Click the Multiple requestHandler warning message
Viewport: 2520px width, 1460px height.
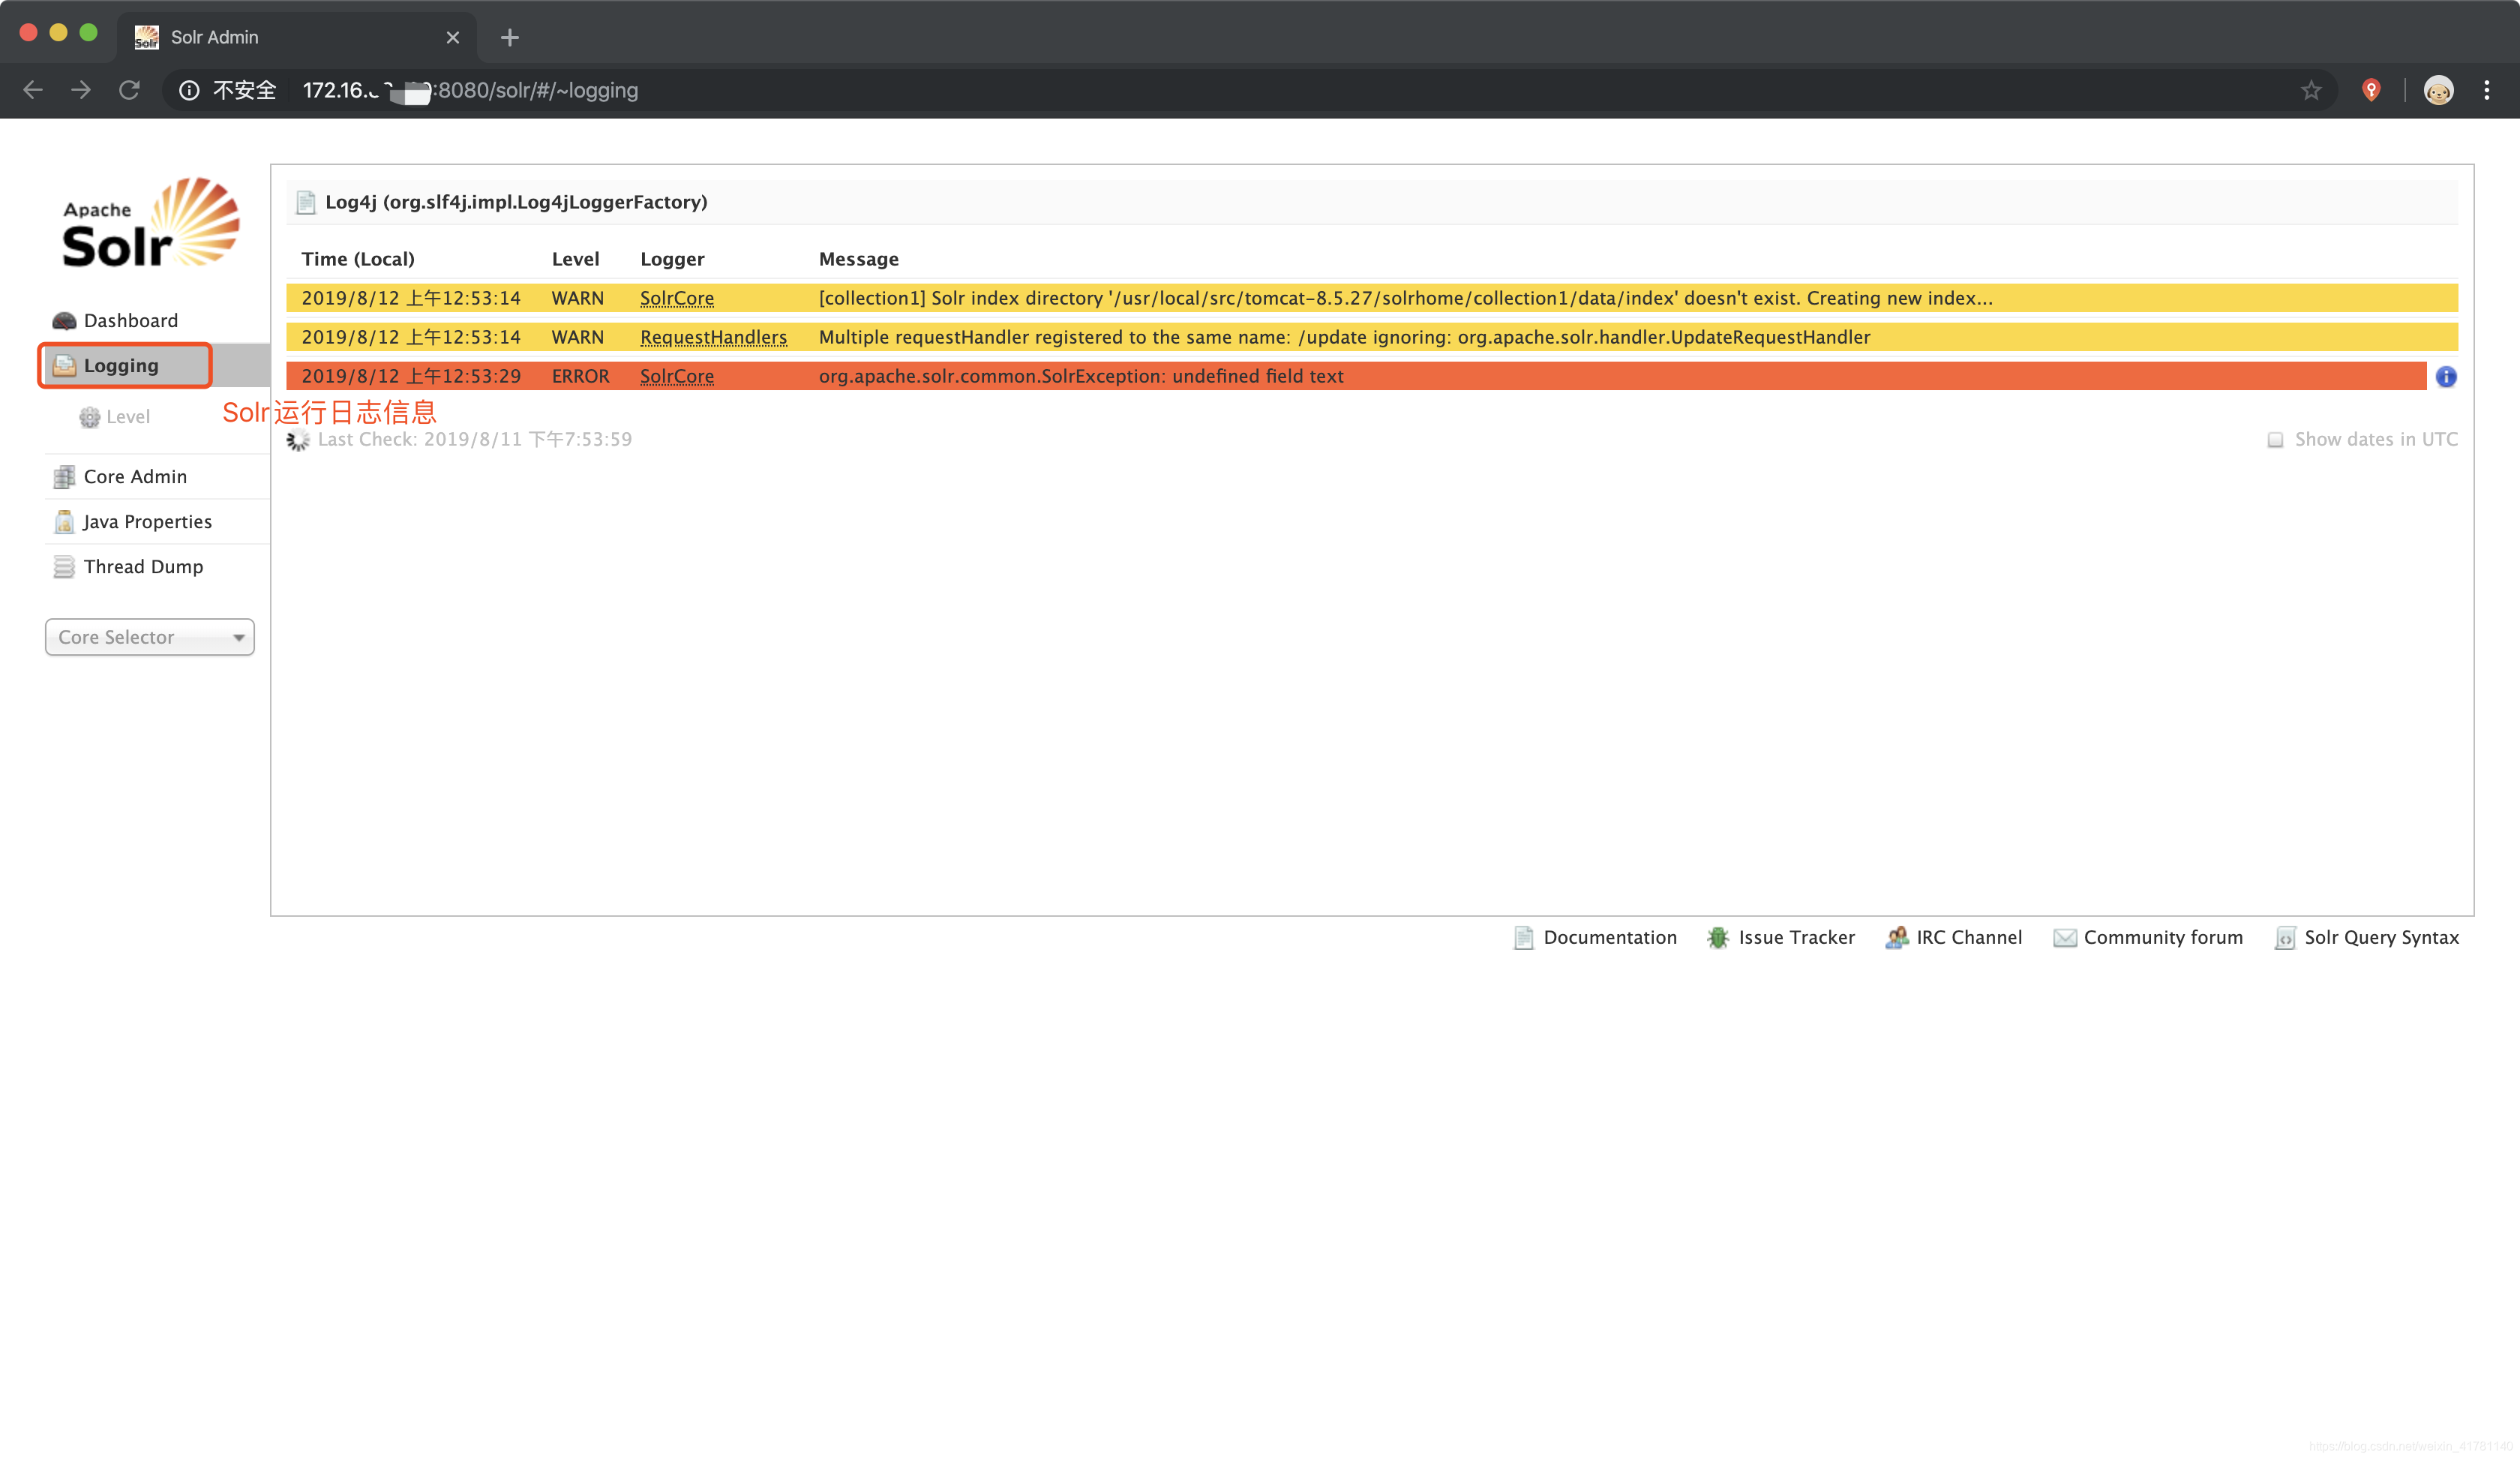[x=1344, y=337]
